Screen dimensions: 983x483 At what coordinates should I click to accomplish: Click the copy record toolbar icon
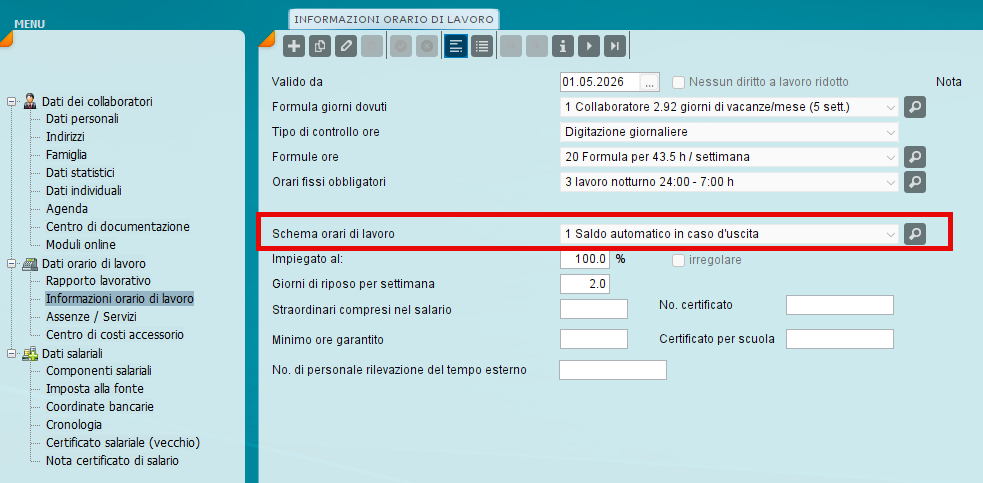[320, 46]
